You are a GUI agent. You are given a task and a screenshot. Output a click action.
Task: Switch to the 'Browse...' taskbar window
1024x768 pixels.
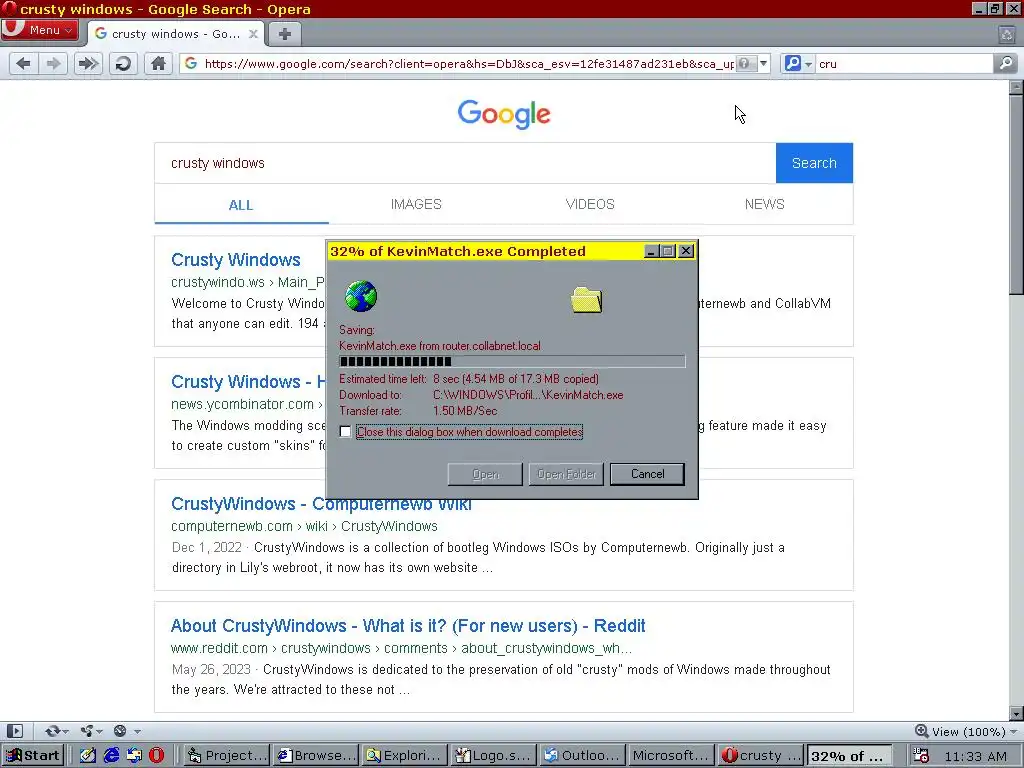[316, 756]
